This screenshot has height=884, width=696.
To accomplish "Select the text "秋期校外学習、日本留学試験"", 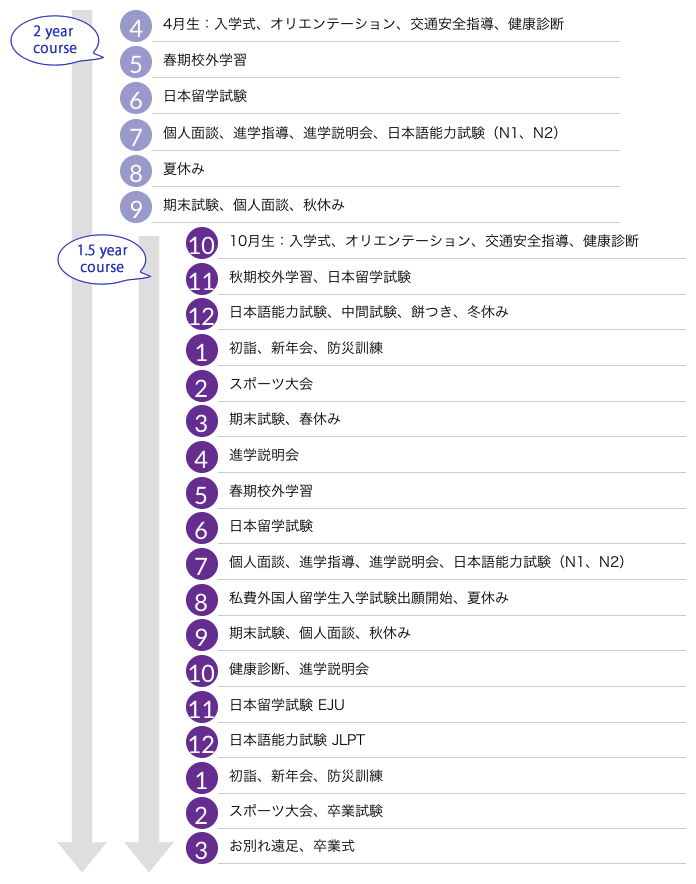I will [320, 277].
